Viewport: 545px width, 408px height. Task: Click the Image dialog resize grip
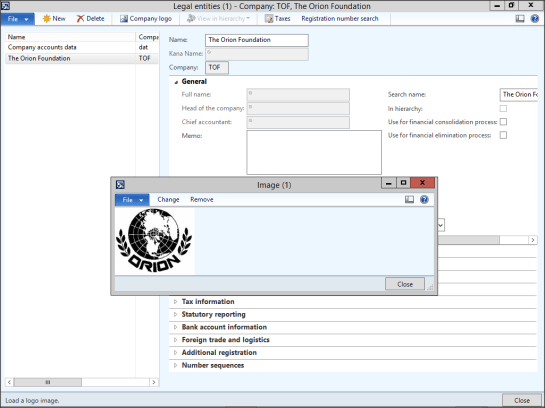click(430, 287)
